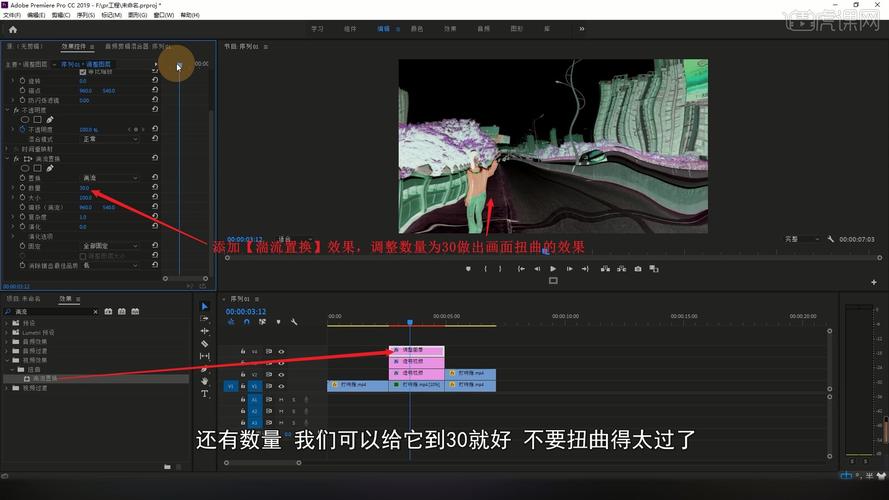This screenshot has height=500, width=889.
Task: Filter Accelerated Effects in Effects panel
Action: click(108, 312)
